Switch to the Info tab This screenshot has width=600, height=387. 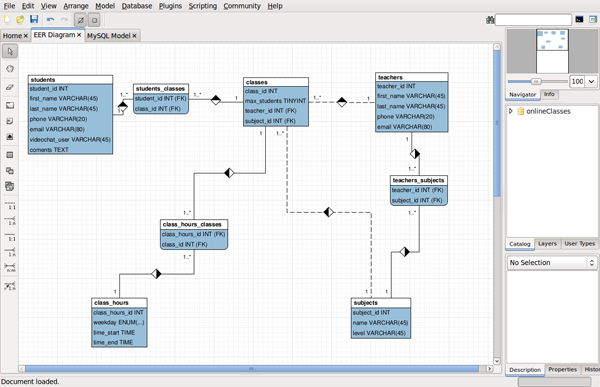[x=549, y=94]
